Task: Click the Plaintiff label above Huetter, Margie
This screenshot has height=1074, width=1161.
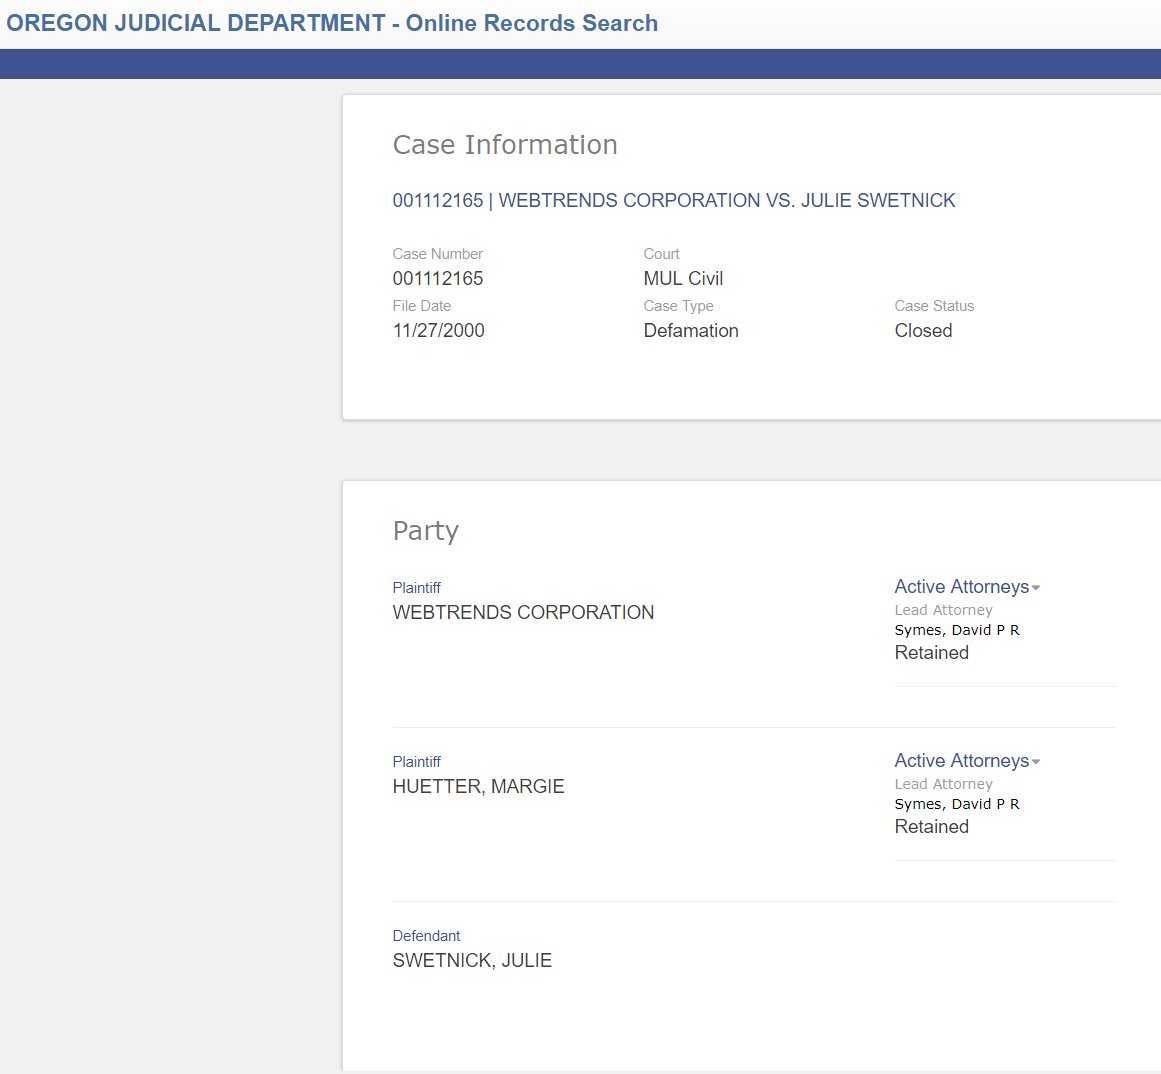Action: [416, 762]
